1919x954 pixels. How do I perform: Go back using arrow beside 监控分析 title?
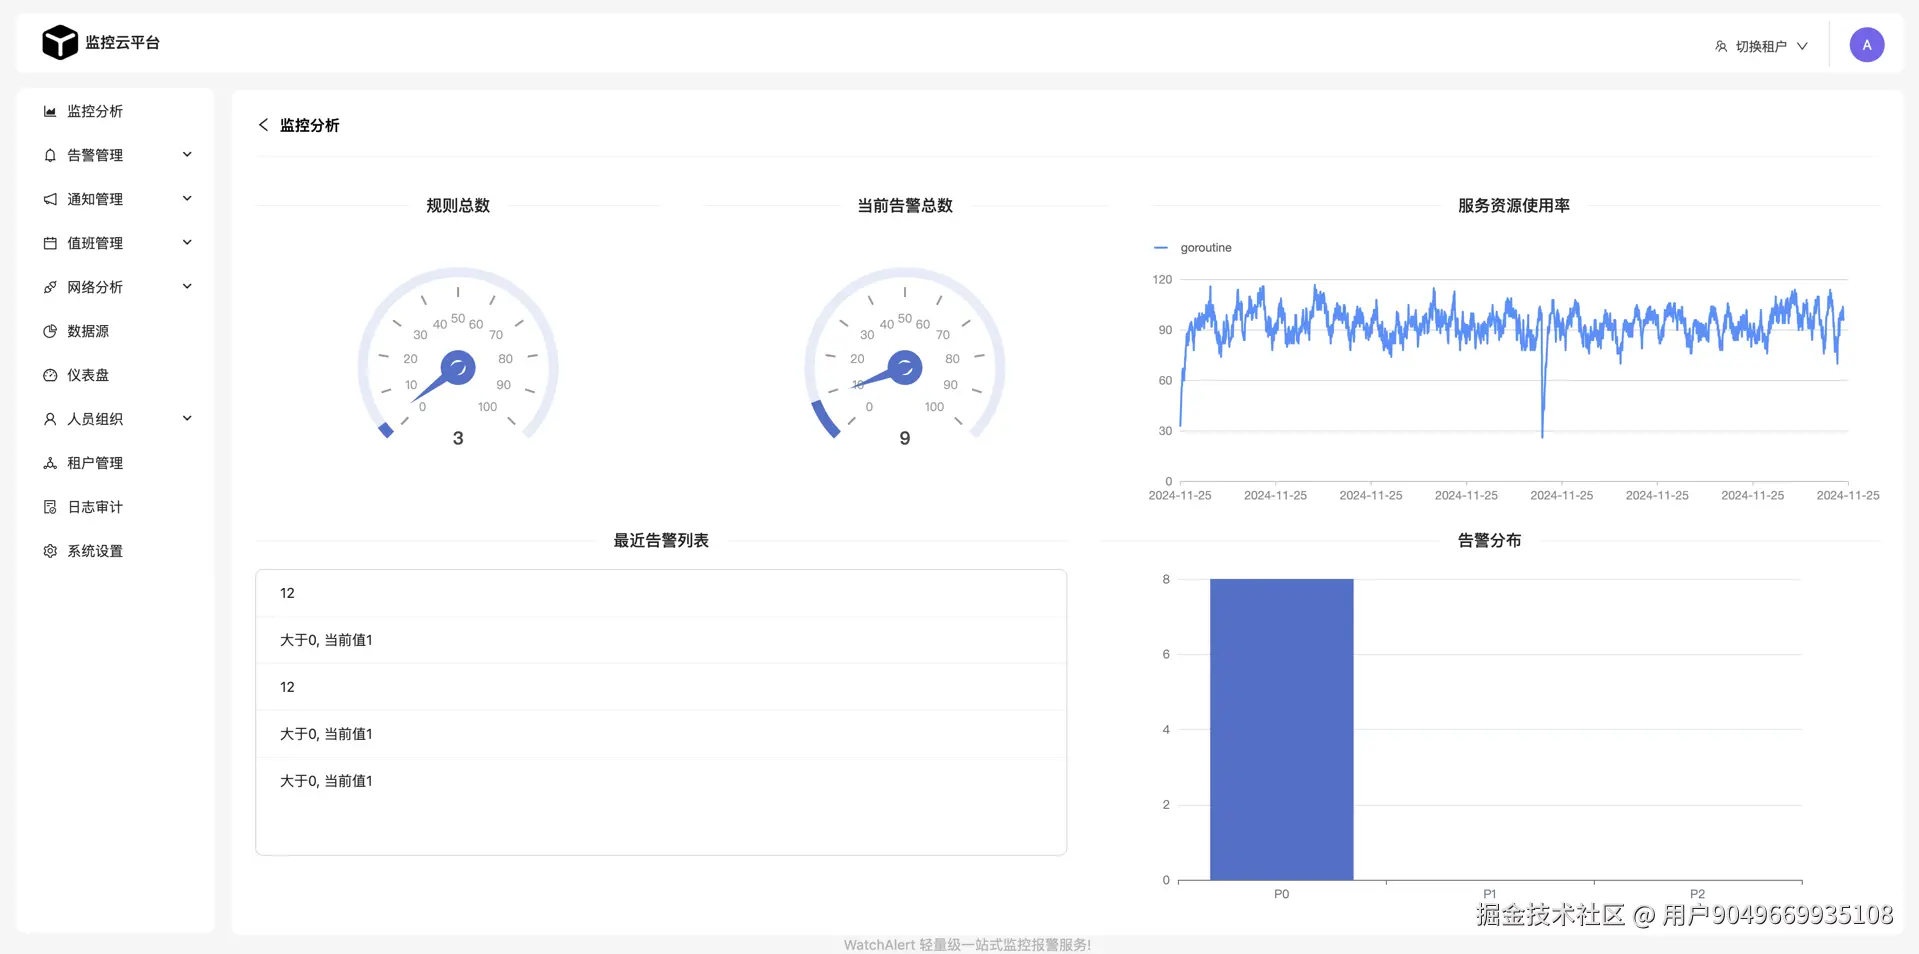point(263,125)
